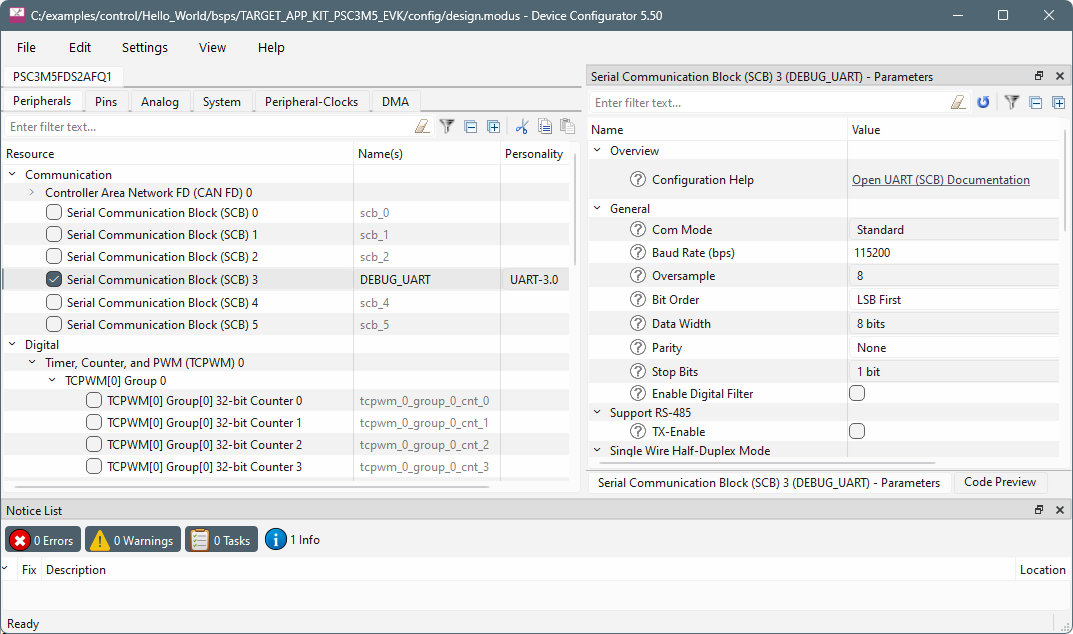Viewport: 1073px width, 634px height.
Task: Enable Serial Communication Block (SCB) 0 checkbox
Action: [54, 213]
